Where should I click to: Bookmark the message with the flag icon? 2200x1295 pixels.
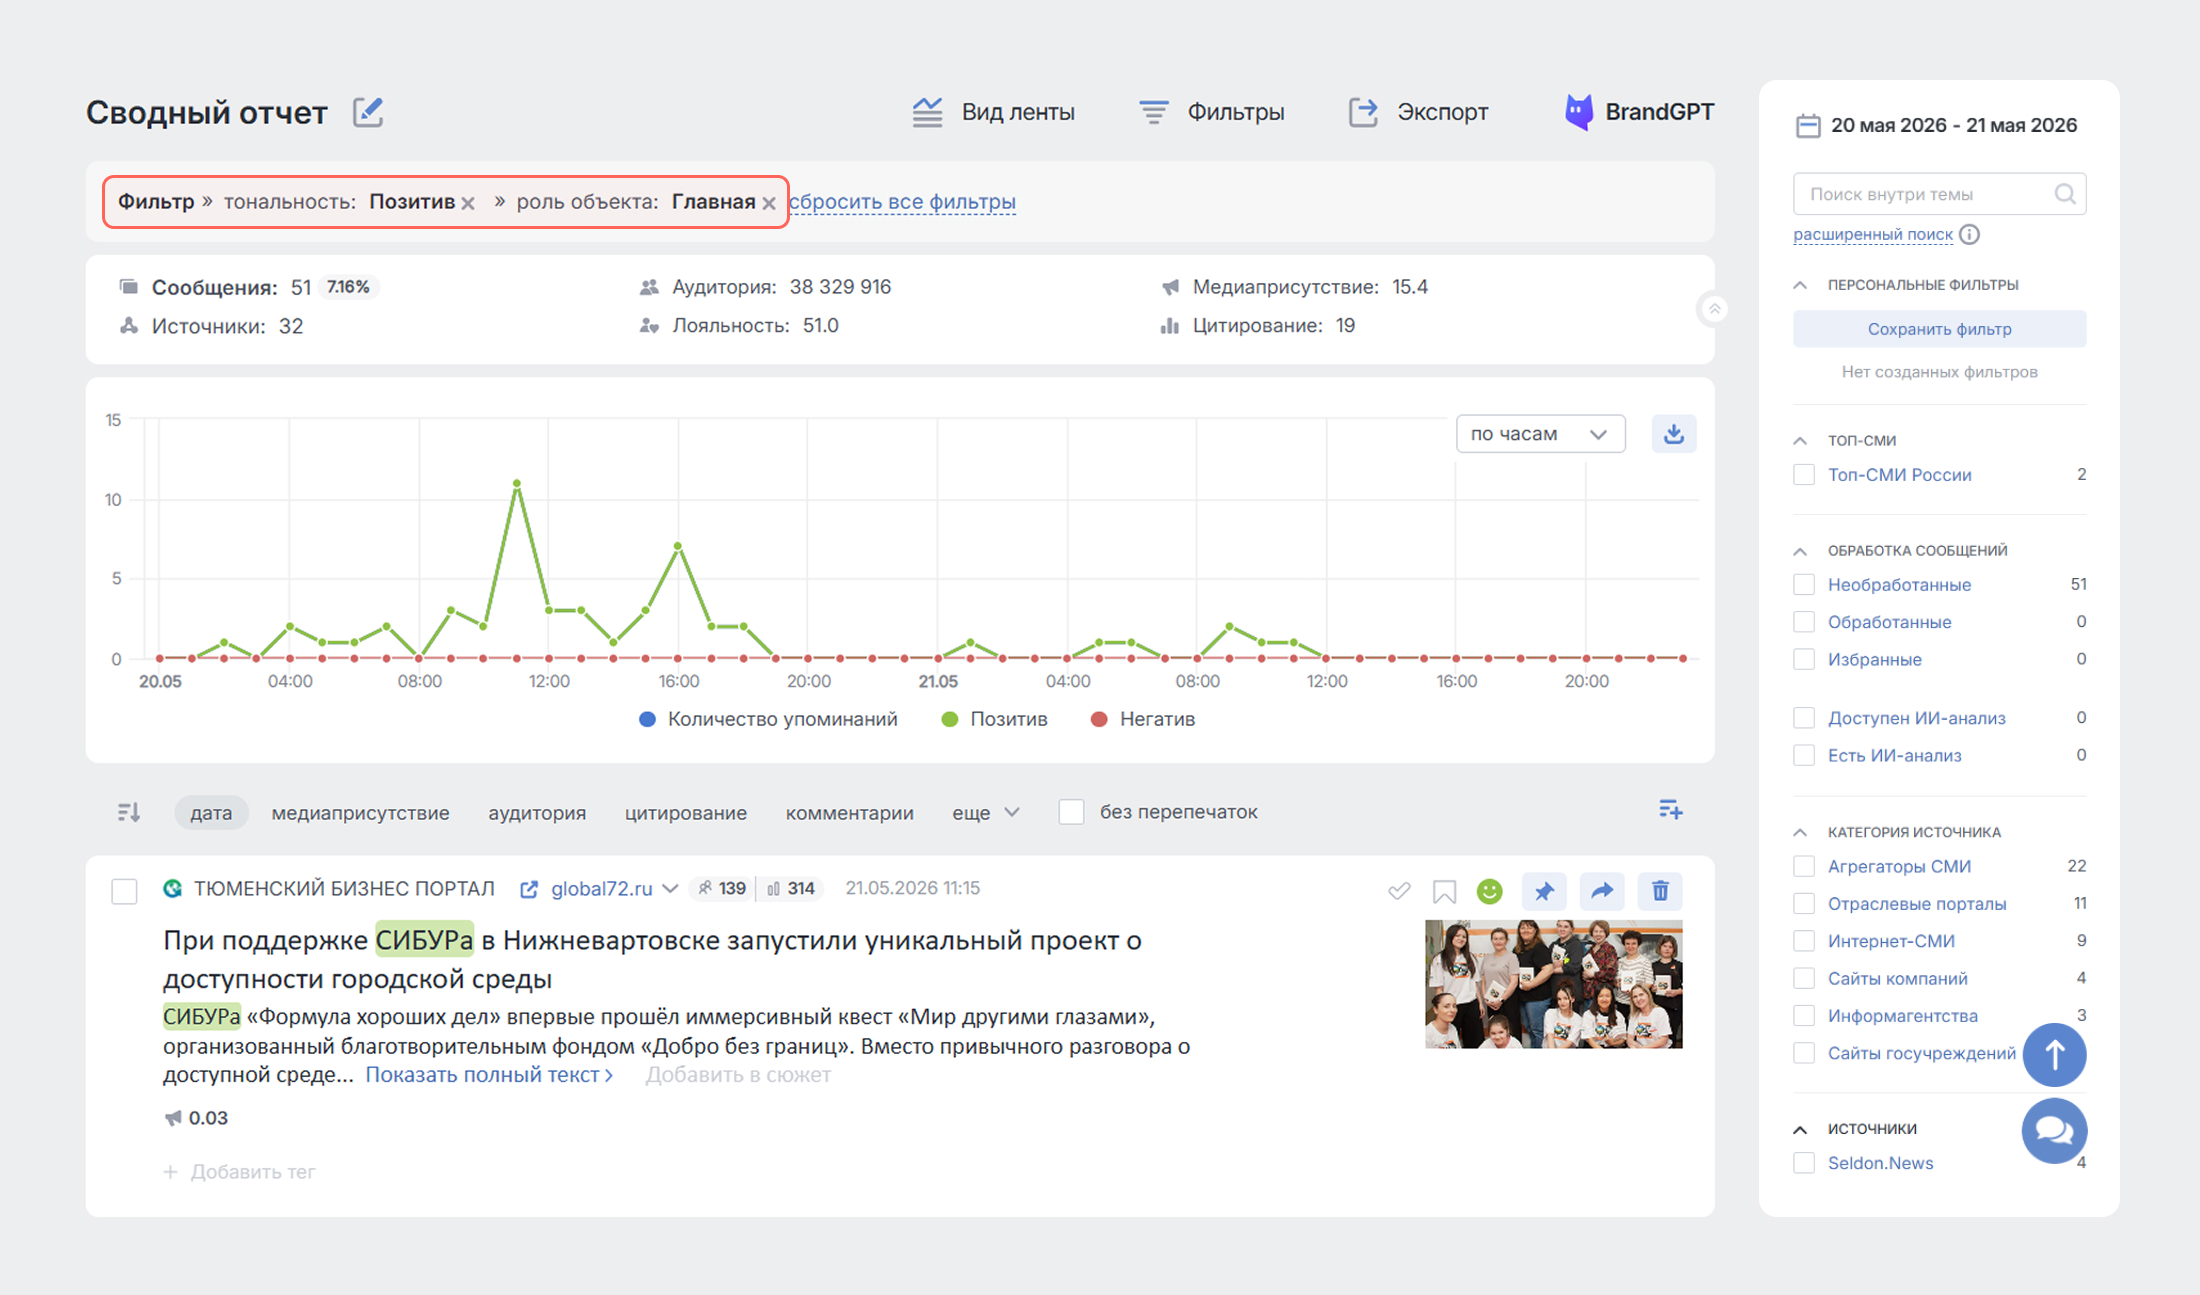1444,890
